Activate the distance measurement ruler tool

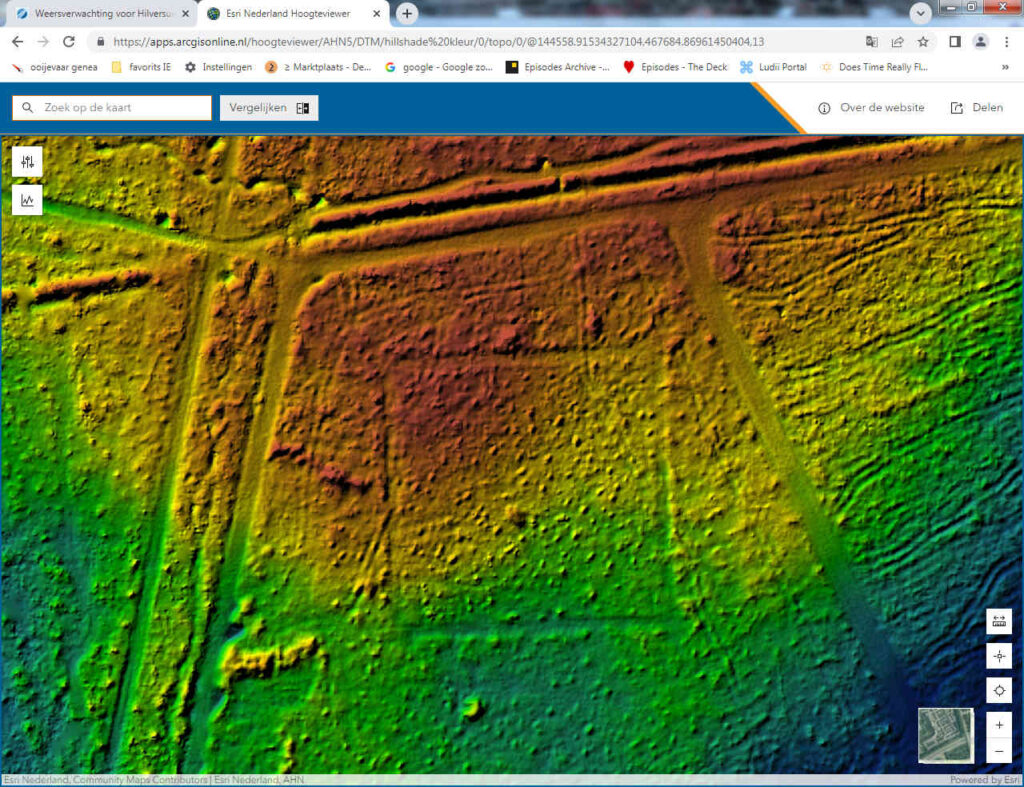(x=998, y=621)
